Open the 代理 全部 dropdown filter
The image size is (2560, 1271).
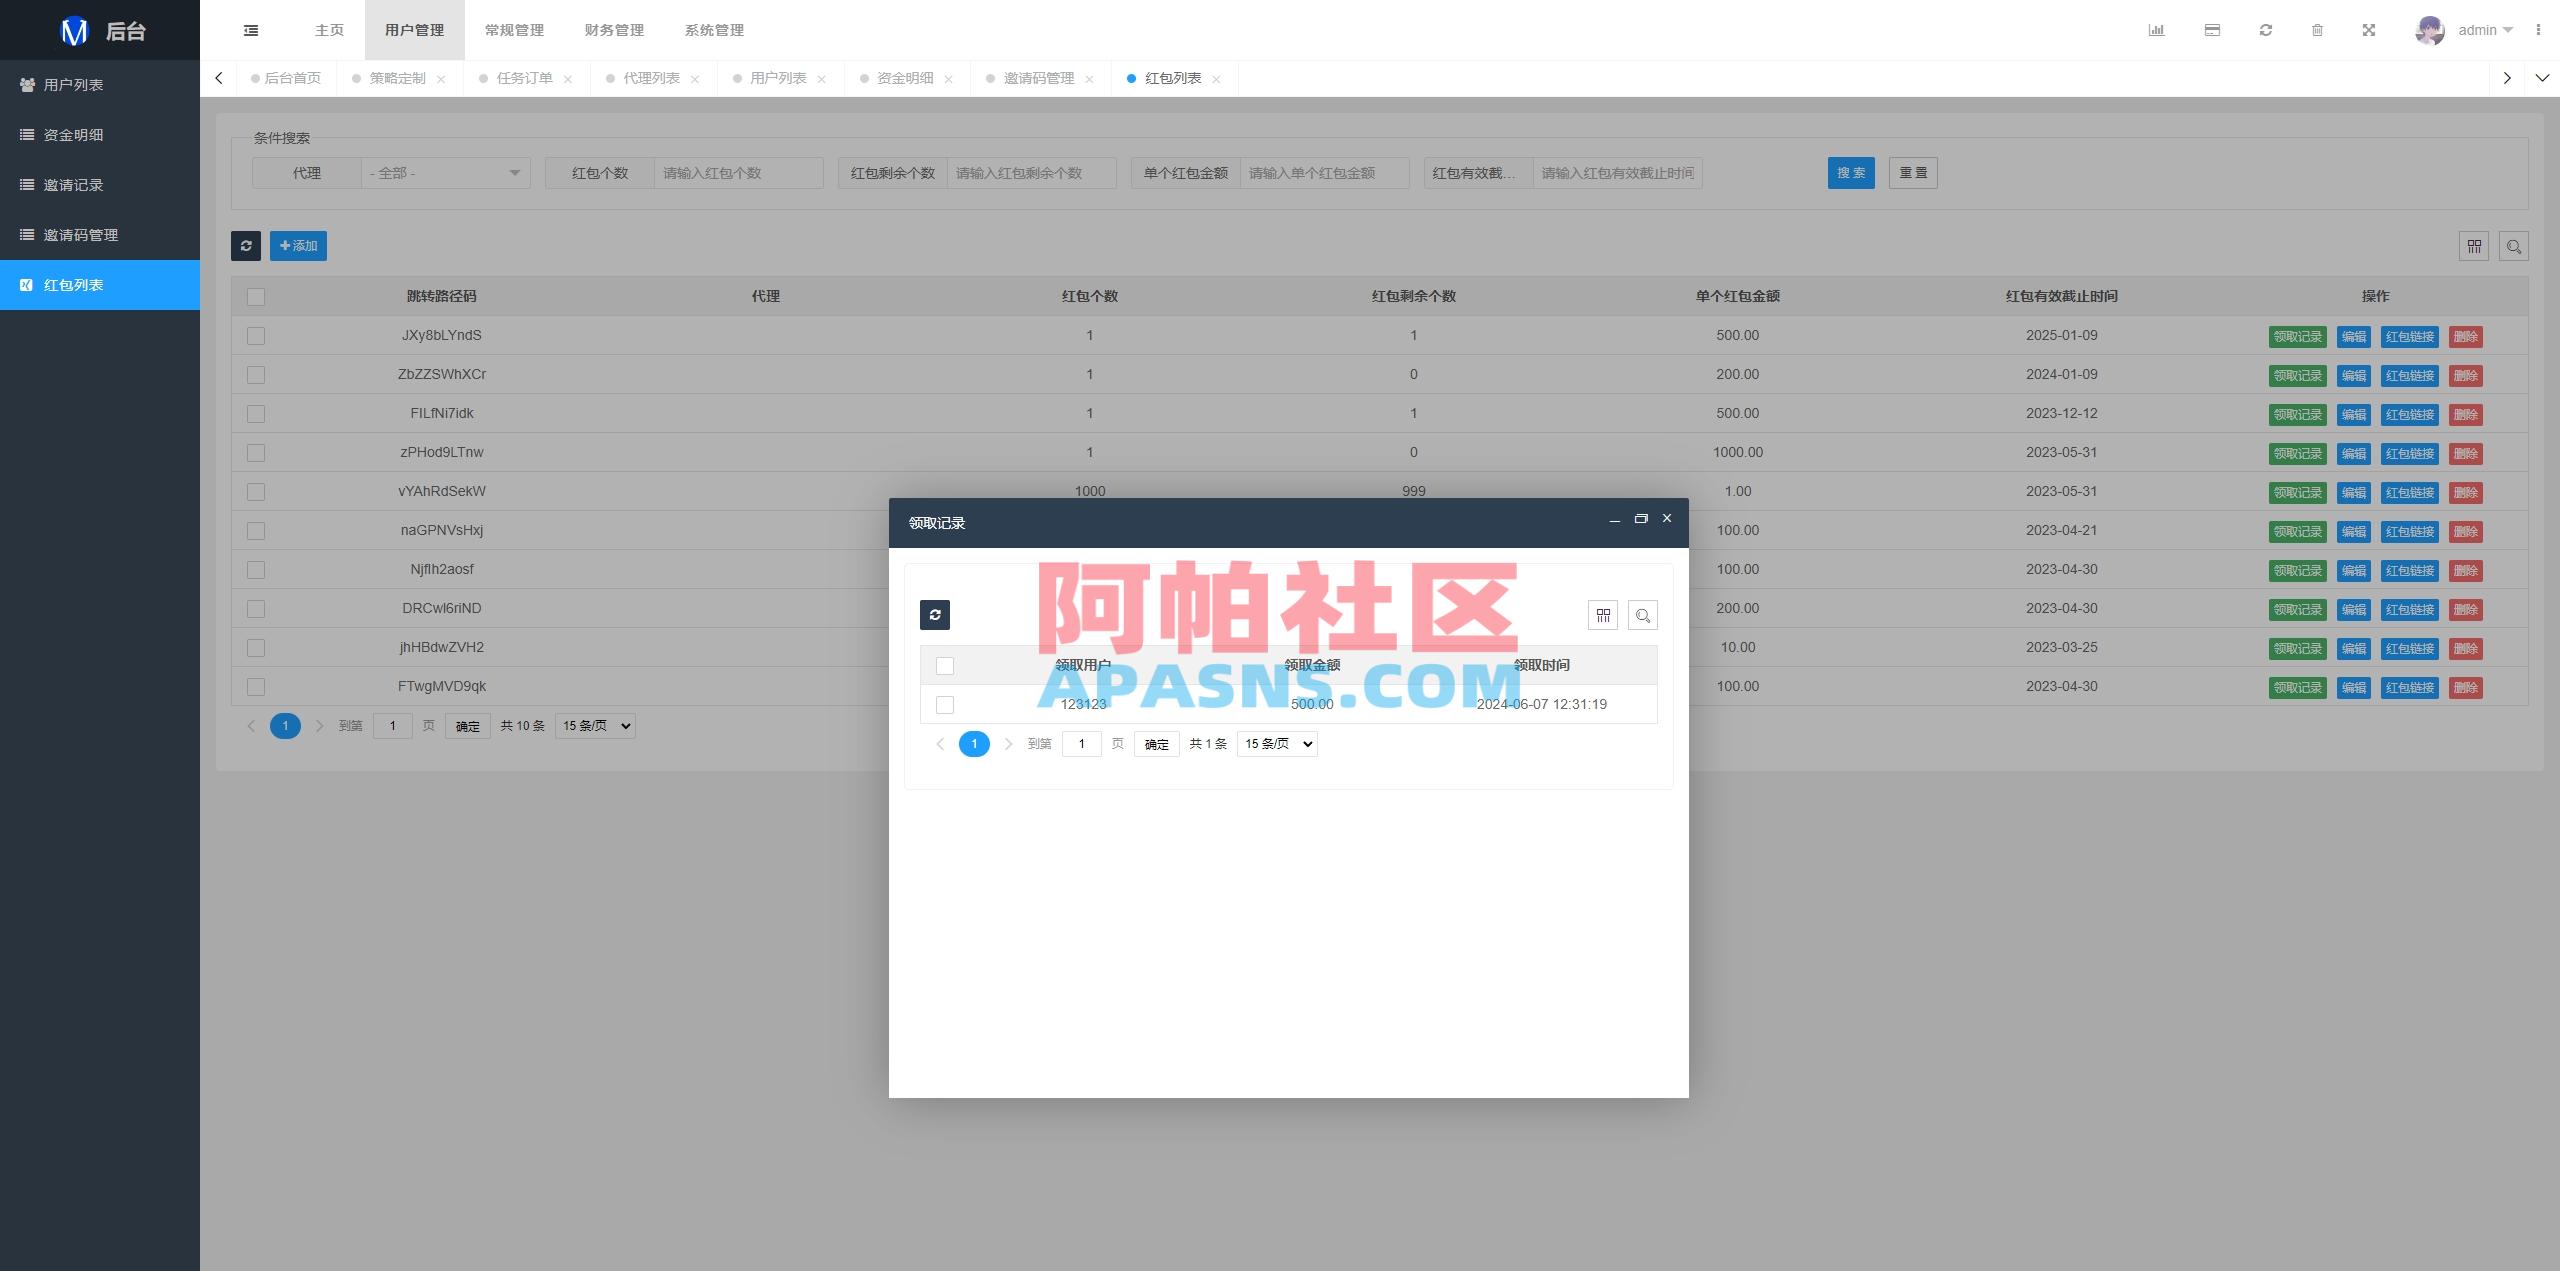[x=444, y=172]
